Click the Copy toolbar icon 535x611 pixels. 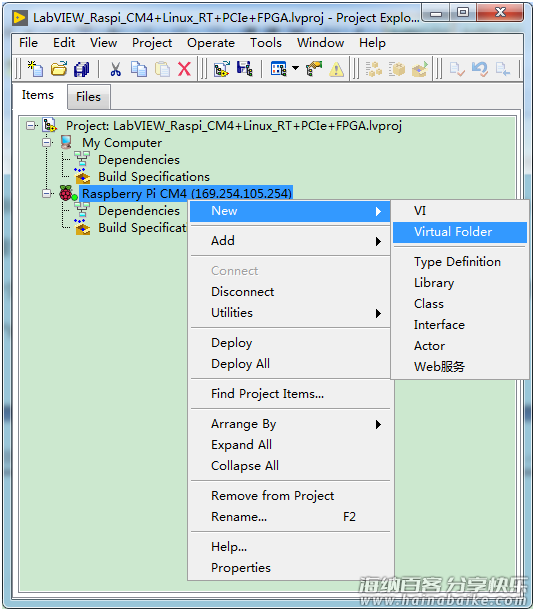click(139, 69)
